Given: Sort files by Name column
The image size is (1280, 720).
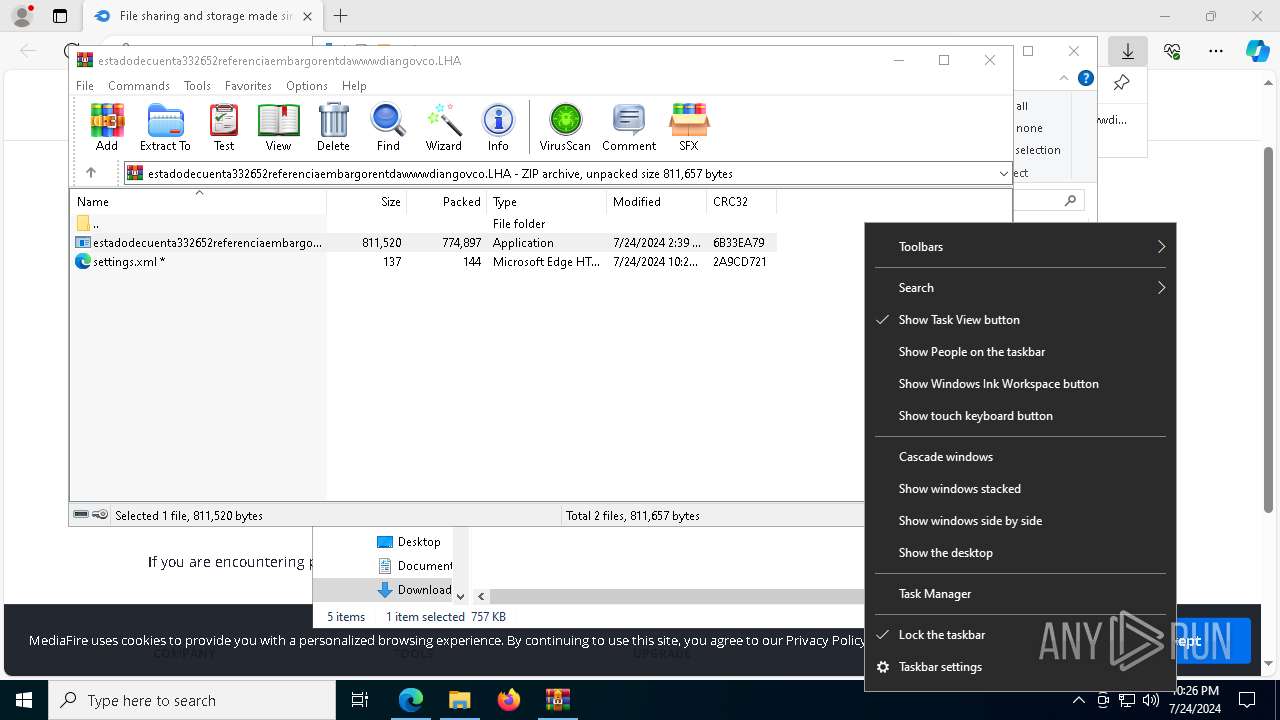Looking at the screenshot, I should click(198, 202).
